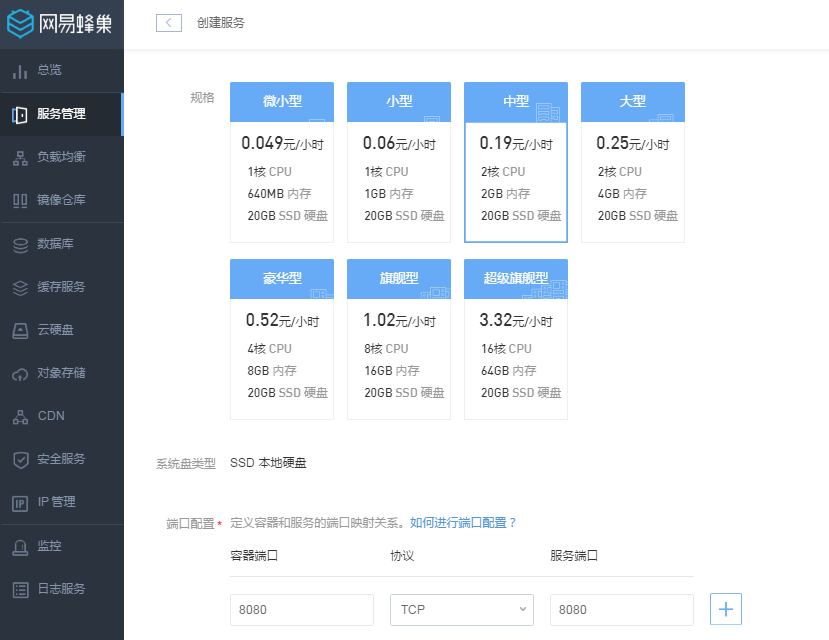Click the plus button to add port mapping

click(x=725, y=609)
